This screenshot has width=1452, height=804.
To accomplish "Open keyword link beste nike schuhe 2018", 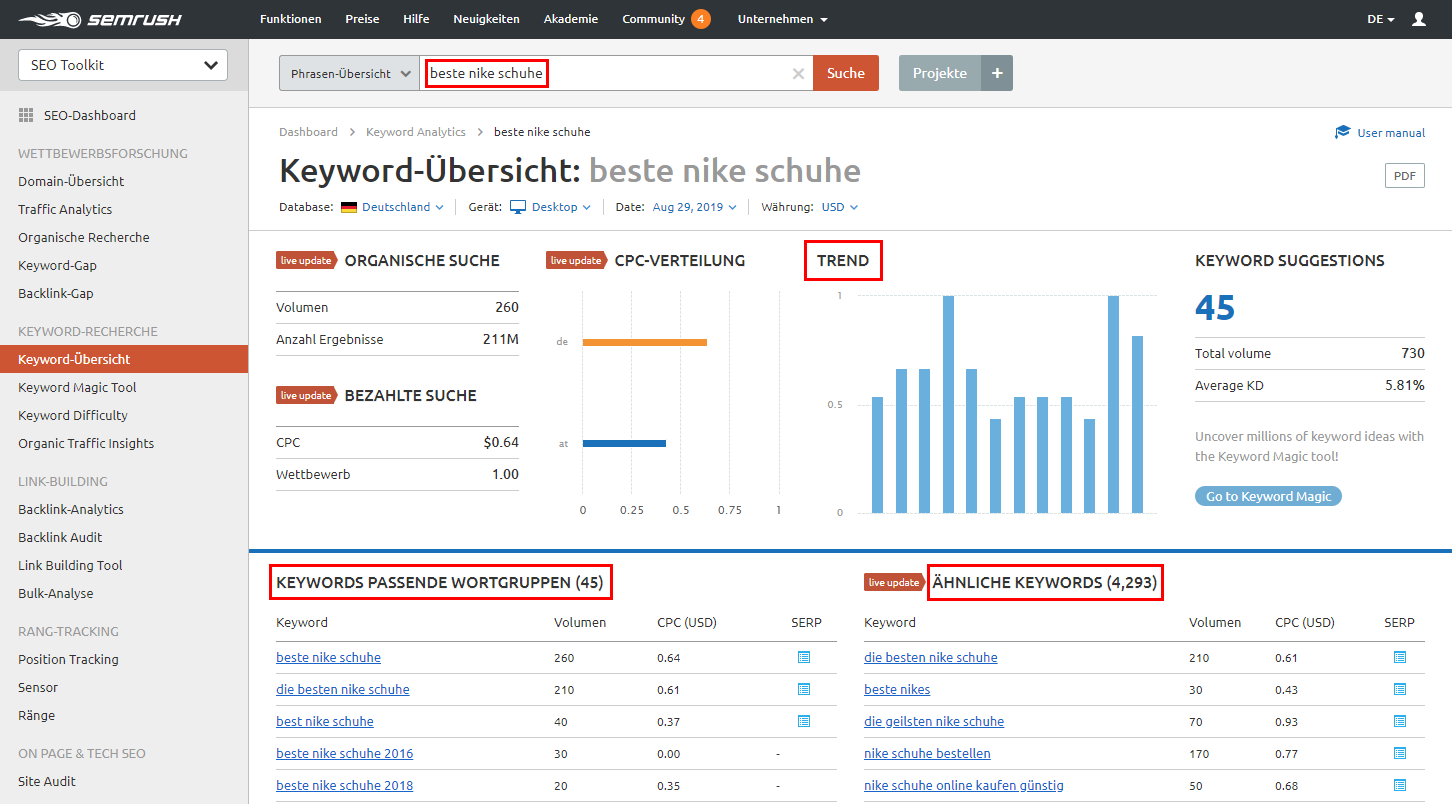I will [344, 785].
